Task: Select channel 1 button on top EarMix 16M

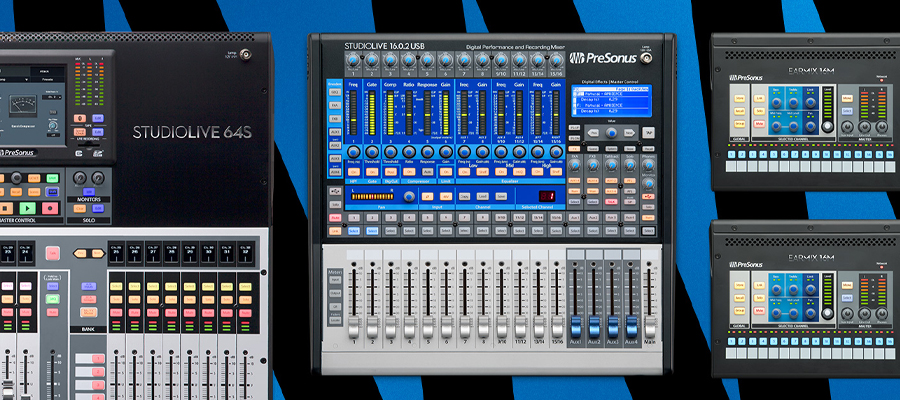Action: click(x=732, y=154)
